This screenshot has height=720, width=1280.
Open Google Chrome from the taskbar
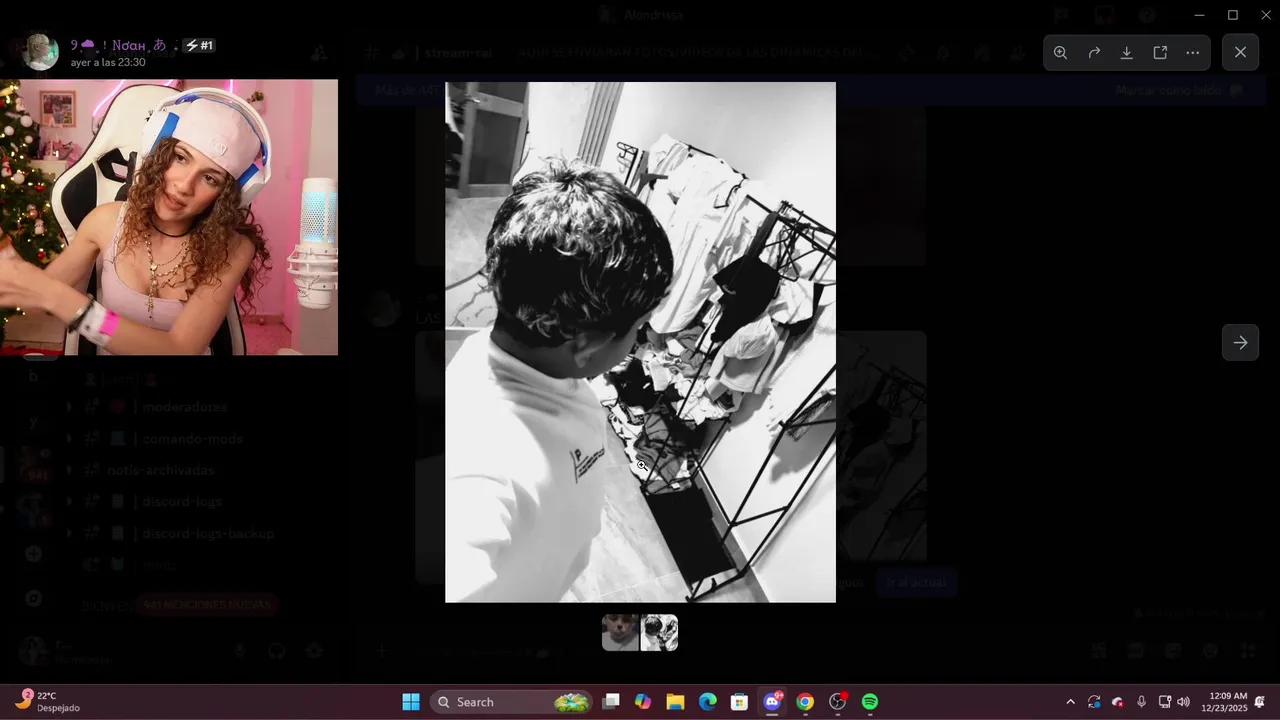coord(805,702)
